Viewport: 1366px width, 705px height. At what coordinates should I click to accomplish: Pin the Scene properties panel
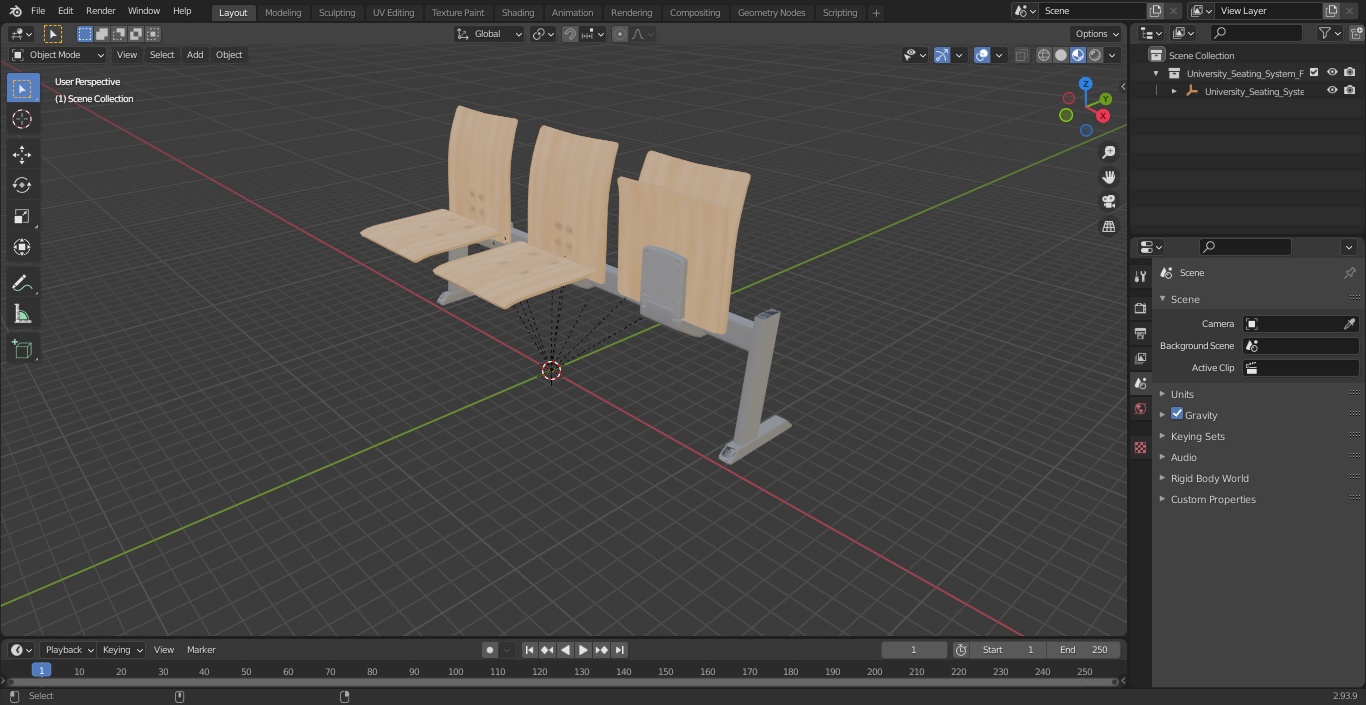[1349, 273]
